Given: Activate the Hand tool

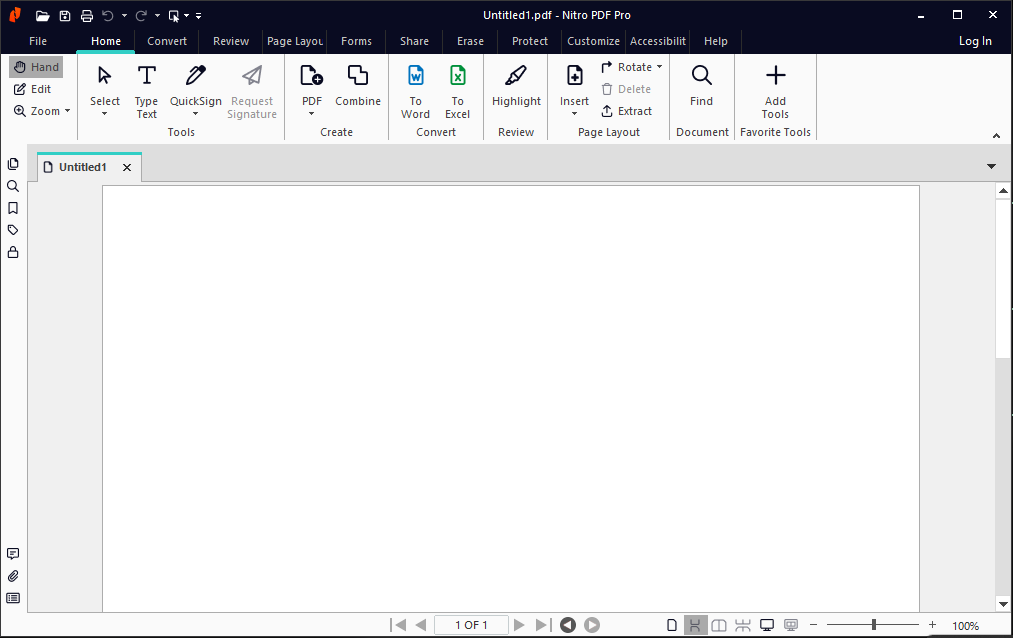Looking at the screenshot, I should (36, 67).
